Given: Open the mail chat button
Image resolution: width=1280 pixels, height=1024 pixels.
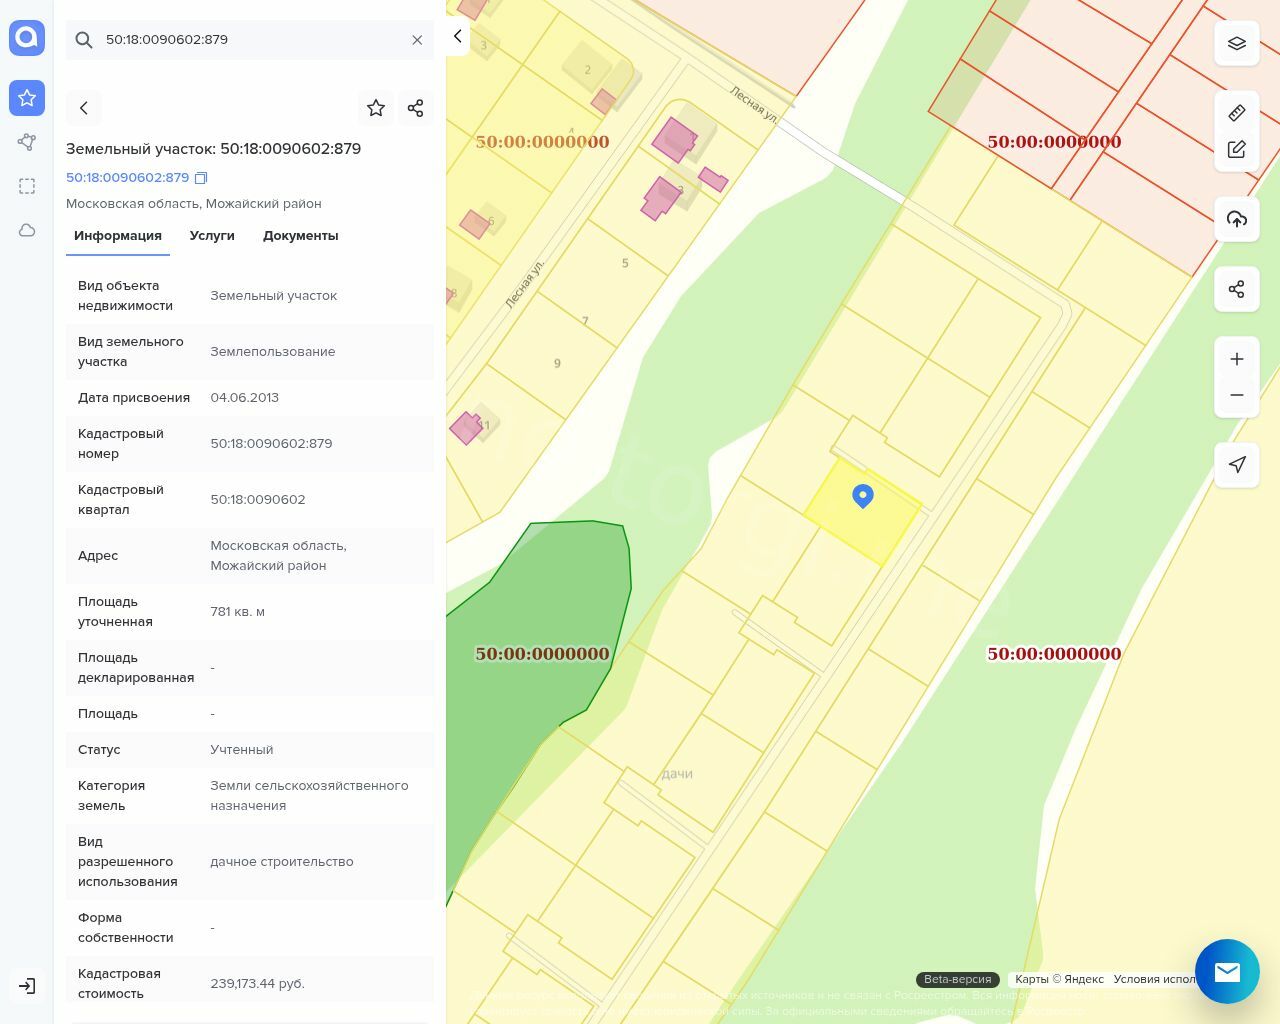Looking at the screenshot, I should (x=1227, y=971).
